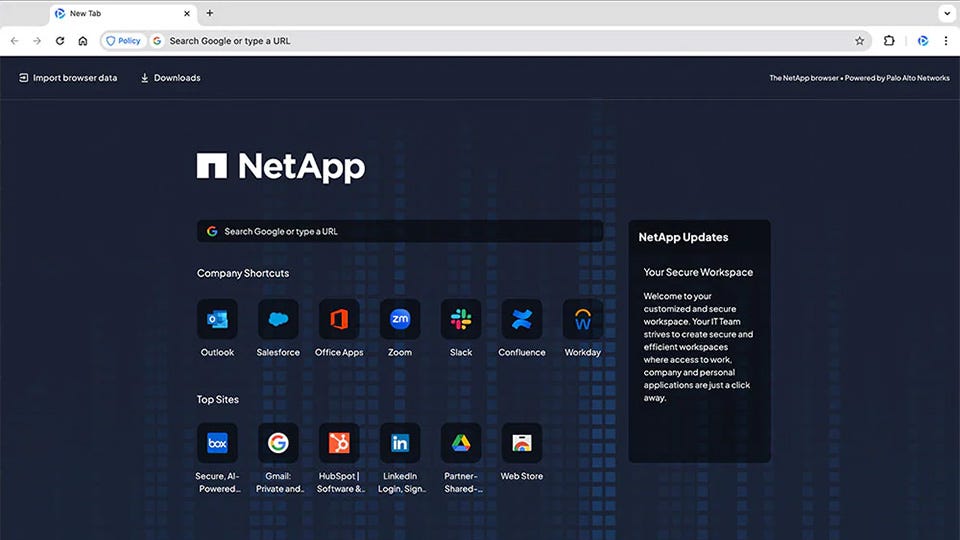Viewport: 960px width, 540px height.
Task: Click the Prisma browser profile icon
Action: pyautogui.click(x=923, y=41)
